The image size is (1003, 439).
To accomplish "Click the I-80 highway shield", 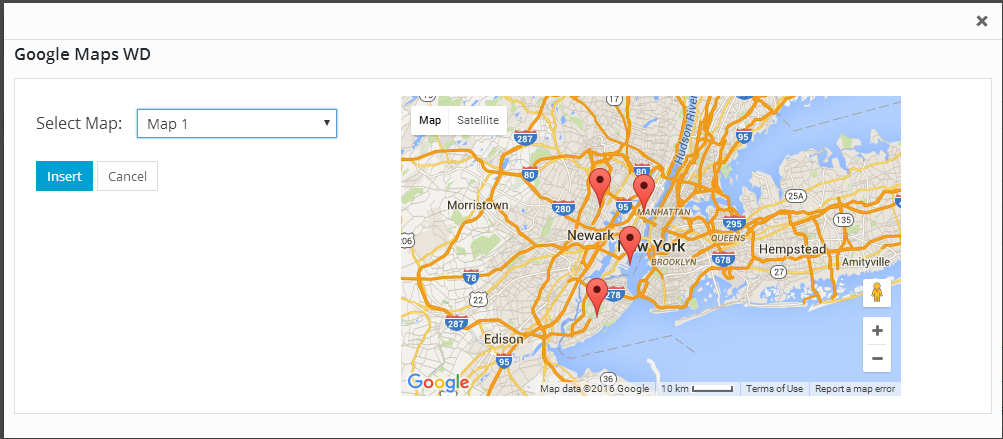I will point(528,173).
